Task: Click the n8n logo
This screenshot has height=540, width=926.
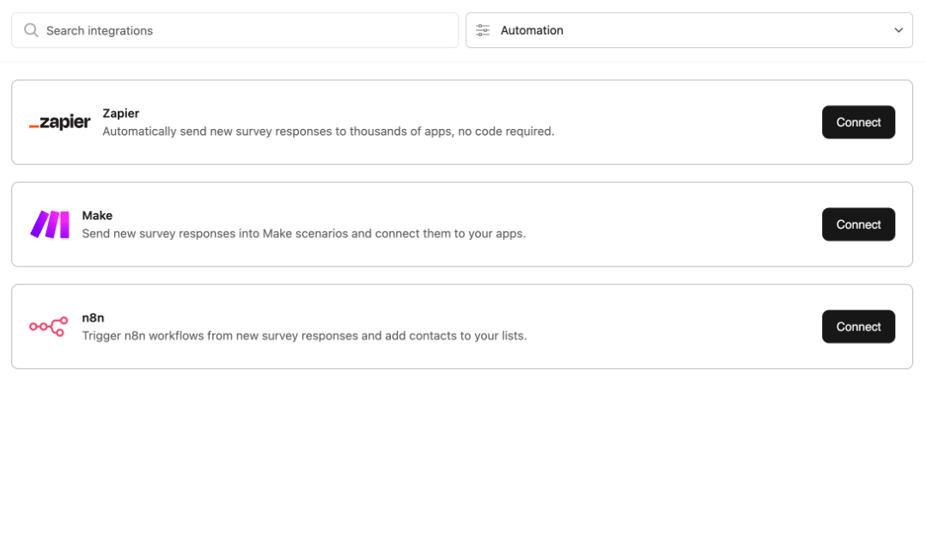Action: coord(49,327)
